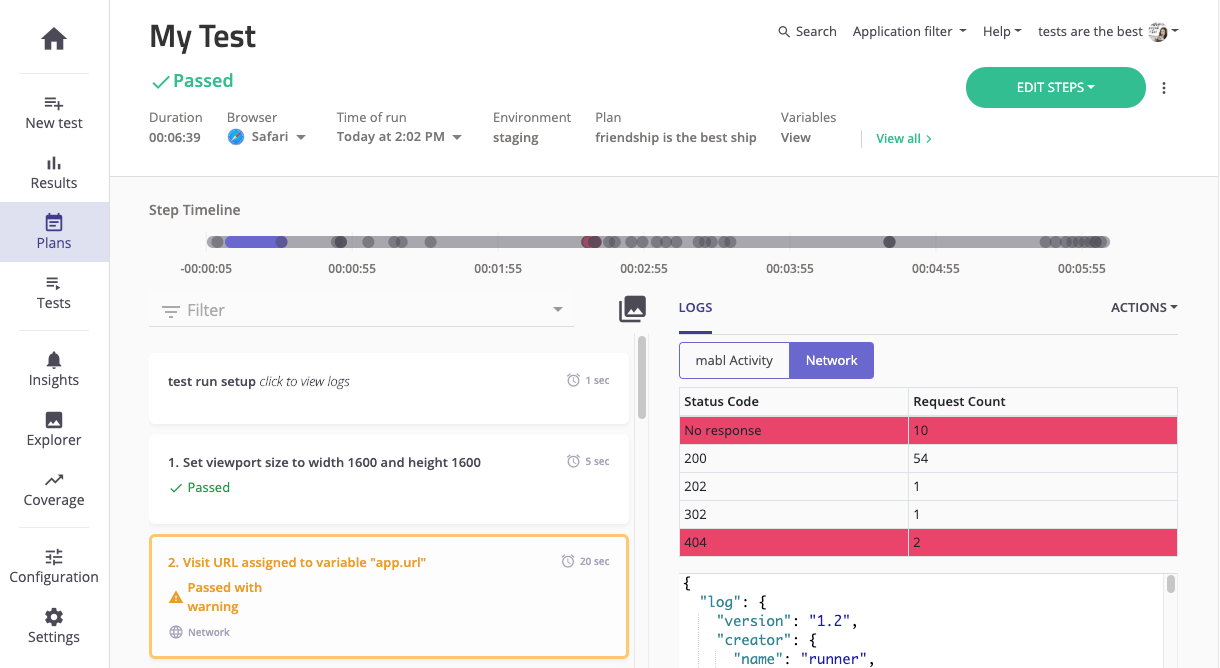Expand the Filter steps dropdown arrow
The image size is (1220, 668).
click(558, 310)
